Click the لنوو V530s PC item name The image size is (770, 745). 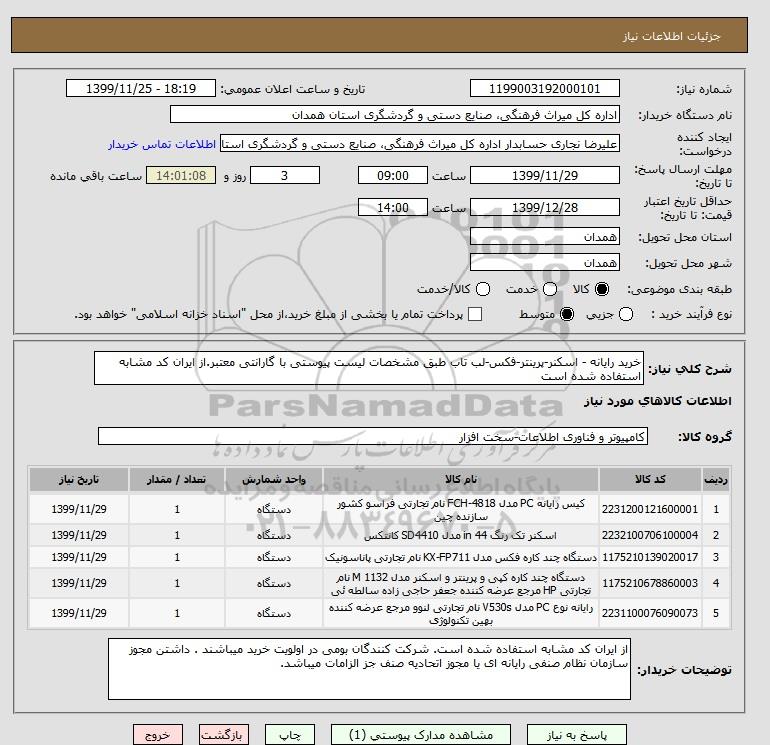[461, 613]
